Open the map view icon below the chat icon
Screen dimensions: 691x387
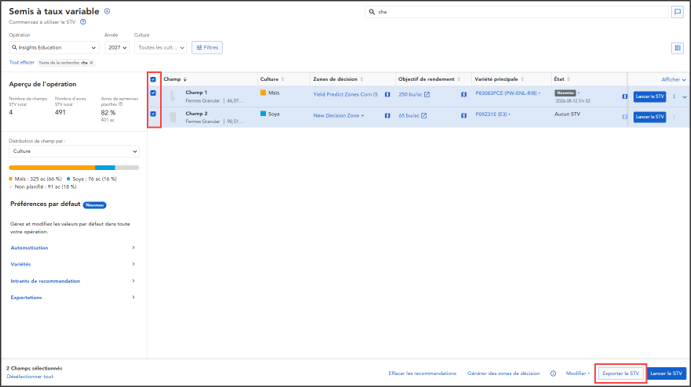pos(677,48)
